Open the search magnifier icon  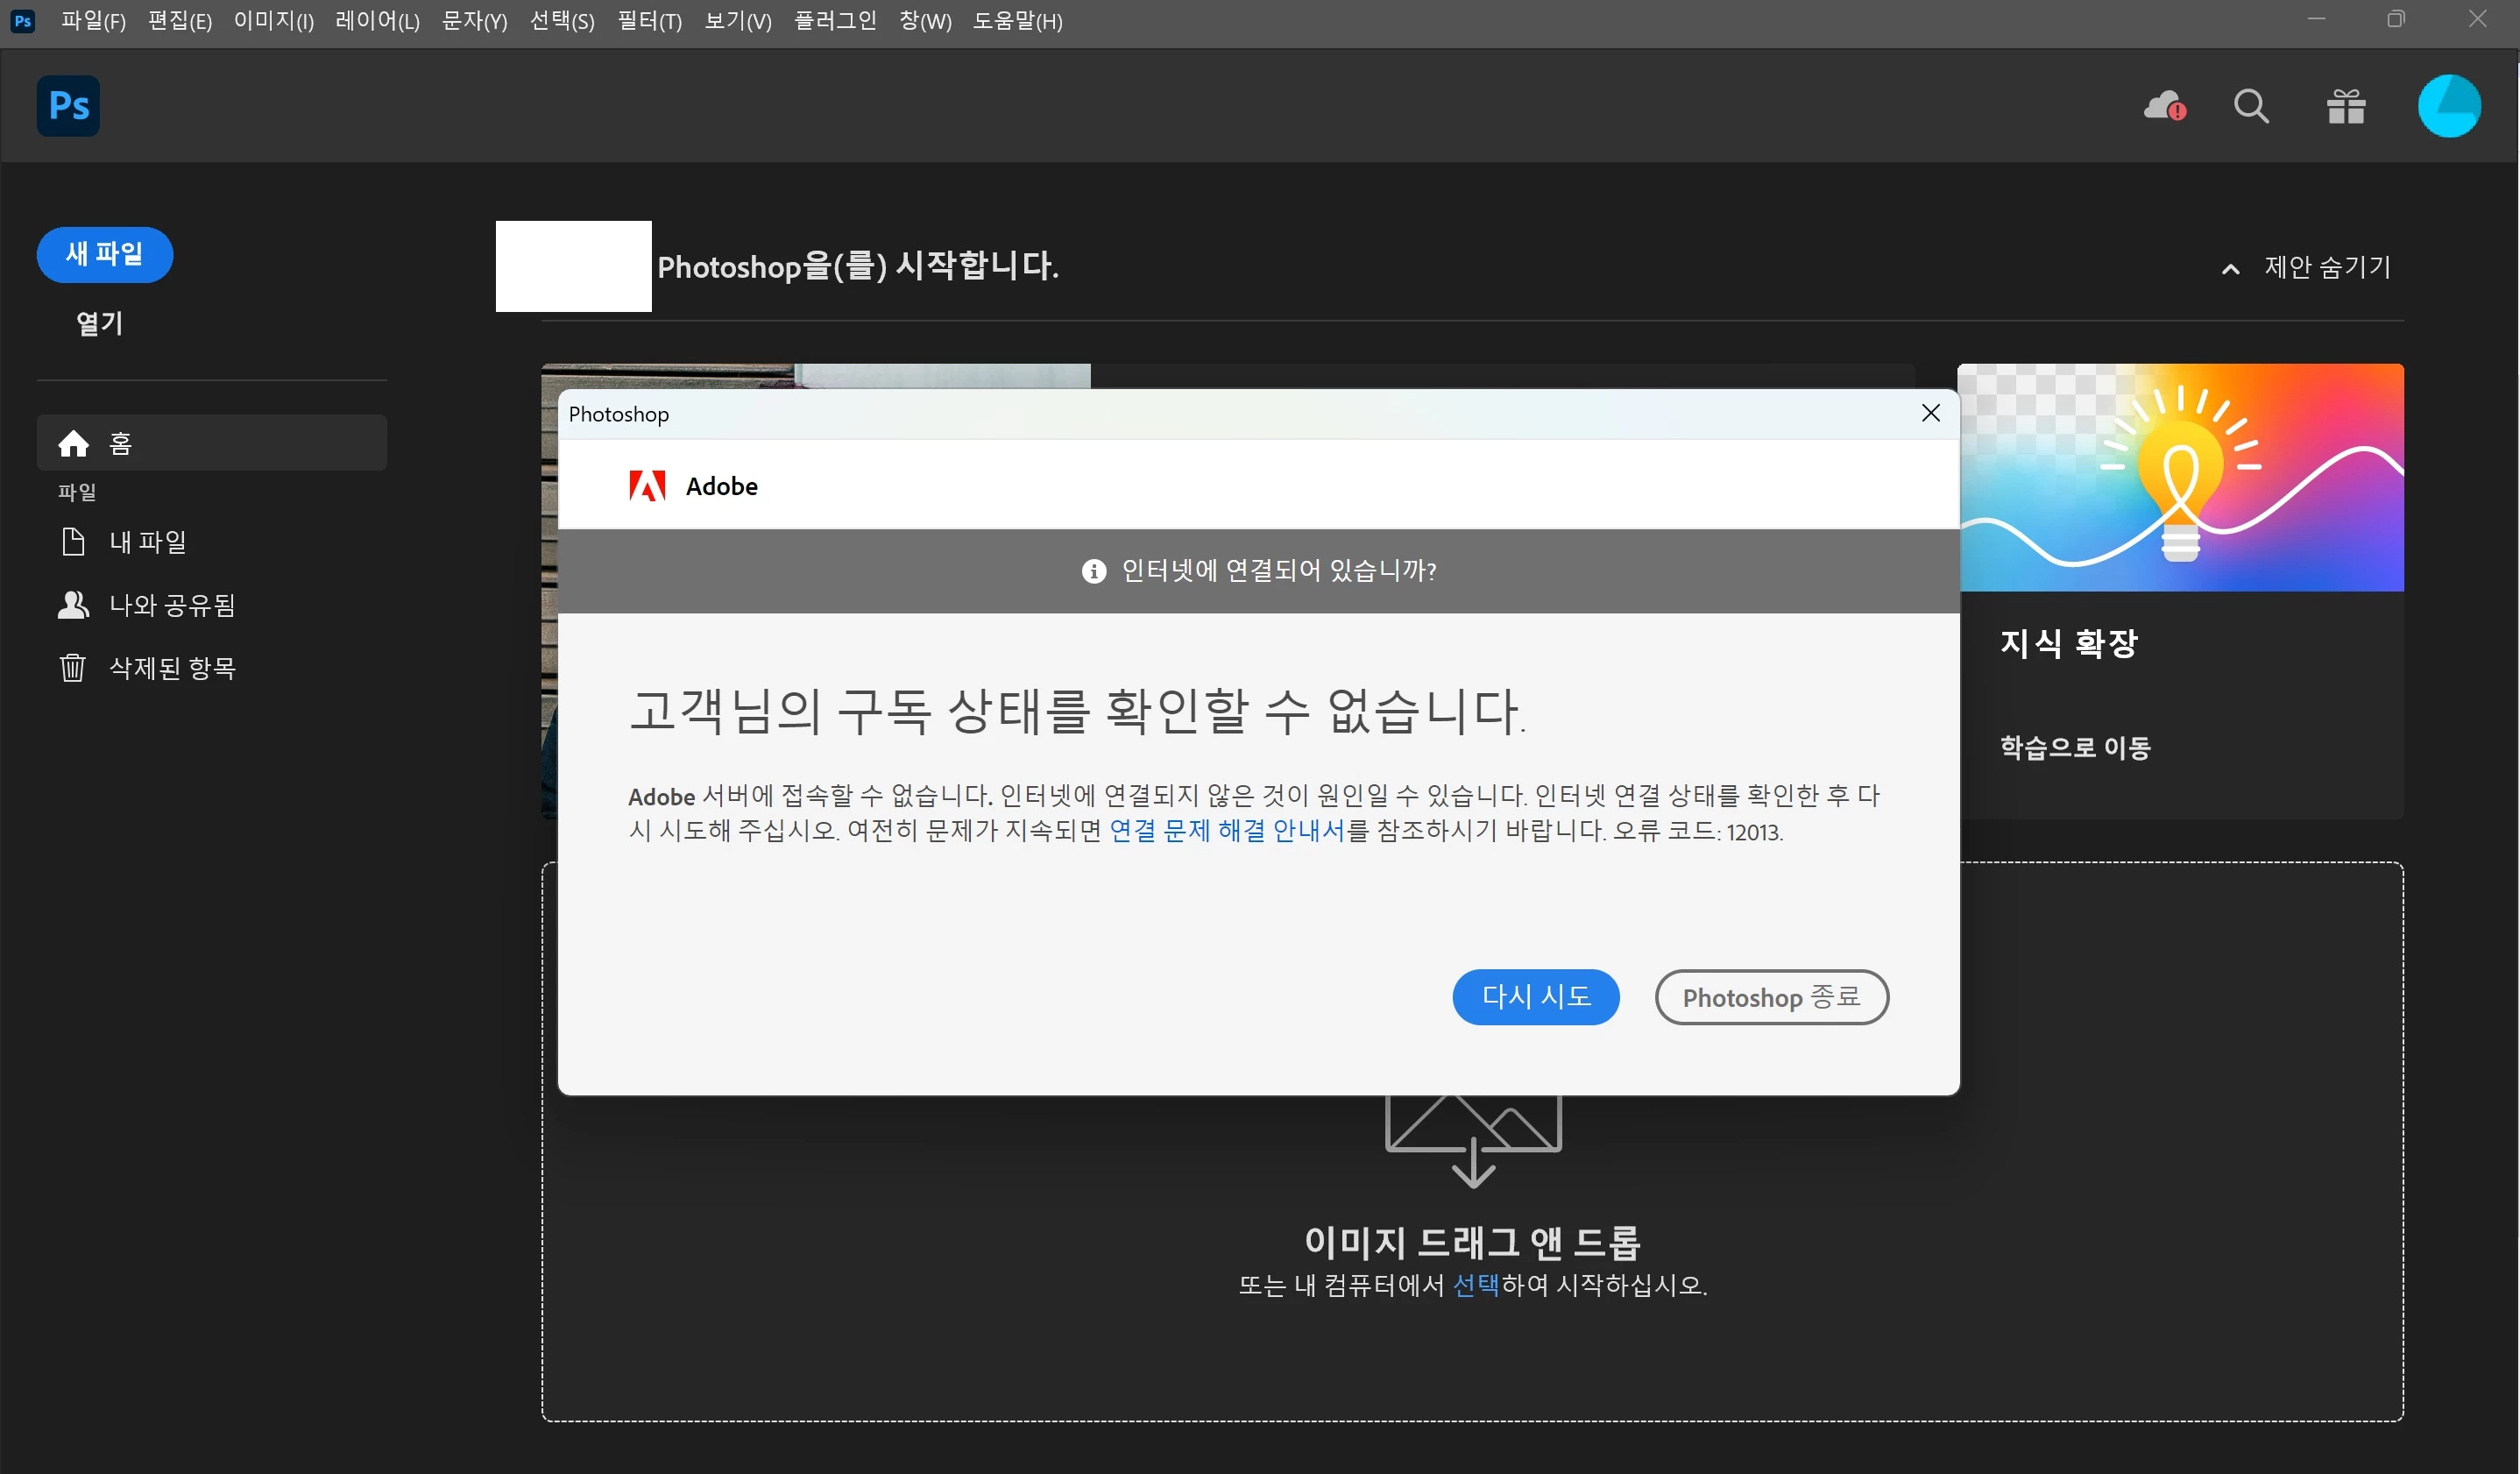tap(2251, 105)
